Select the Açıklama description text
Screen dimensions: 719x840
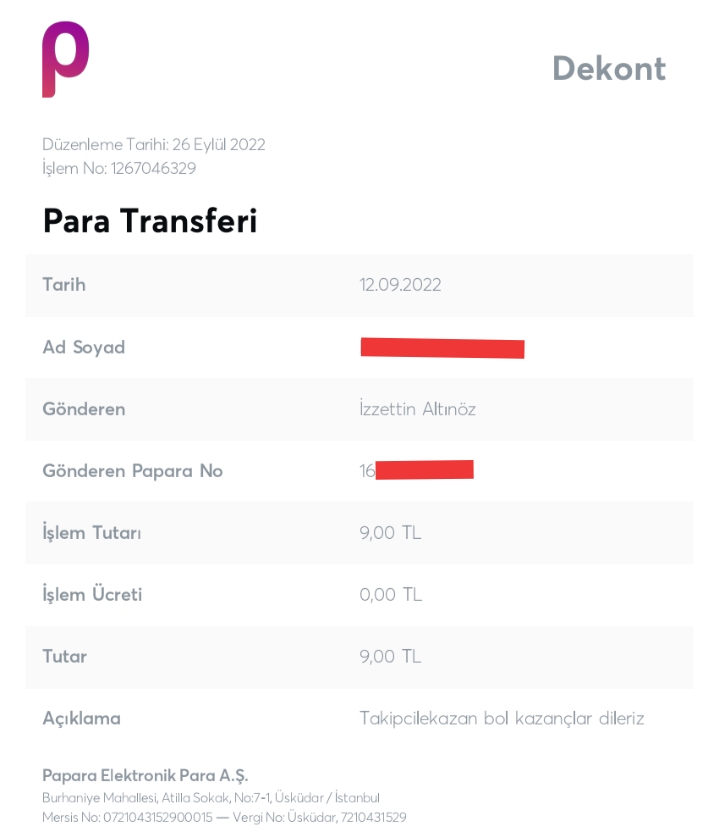point(501,718)
